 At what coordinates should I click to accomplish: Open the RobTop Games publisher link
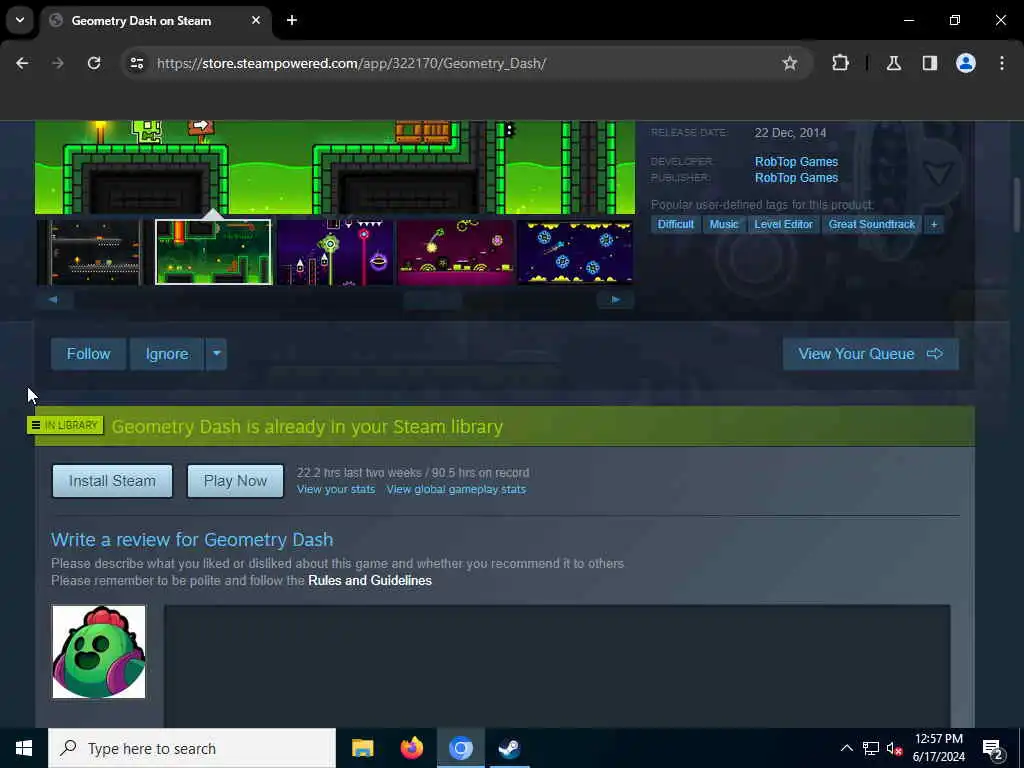[796, 178]
